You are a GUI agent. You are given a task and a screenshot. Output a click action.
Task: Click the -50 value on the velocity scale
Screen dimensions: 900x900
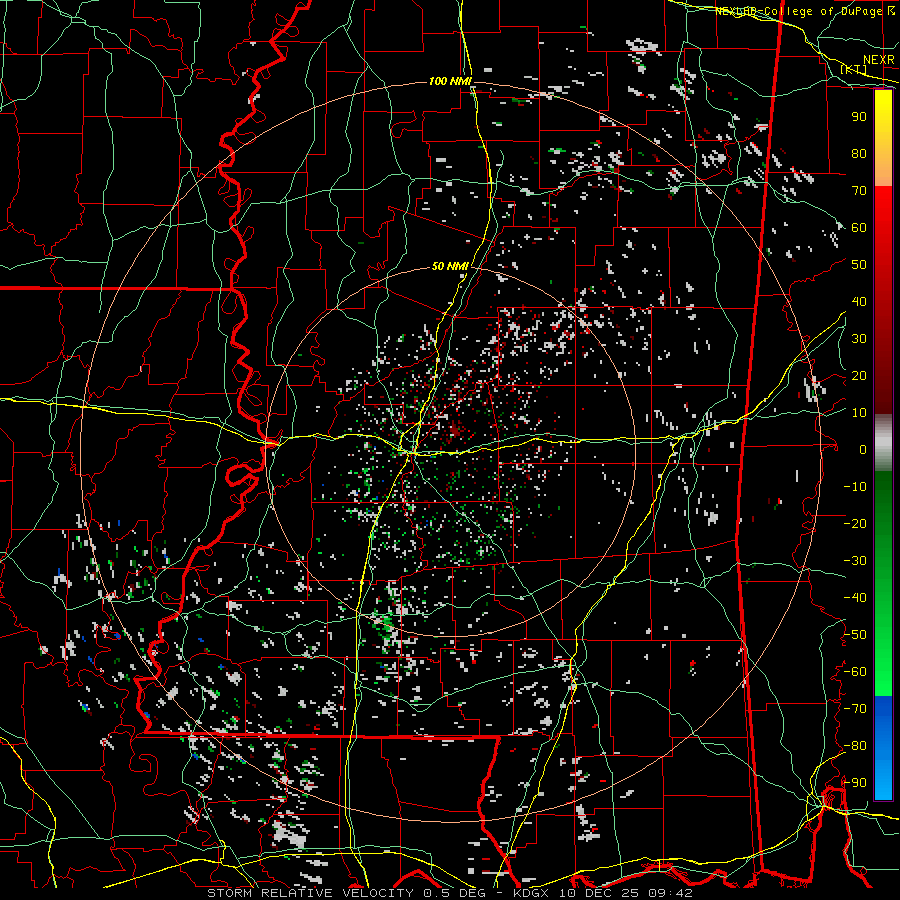[855, 635]
